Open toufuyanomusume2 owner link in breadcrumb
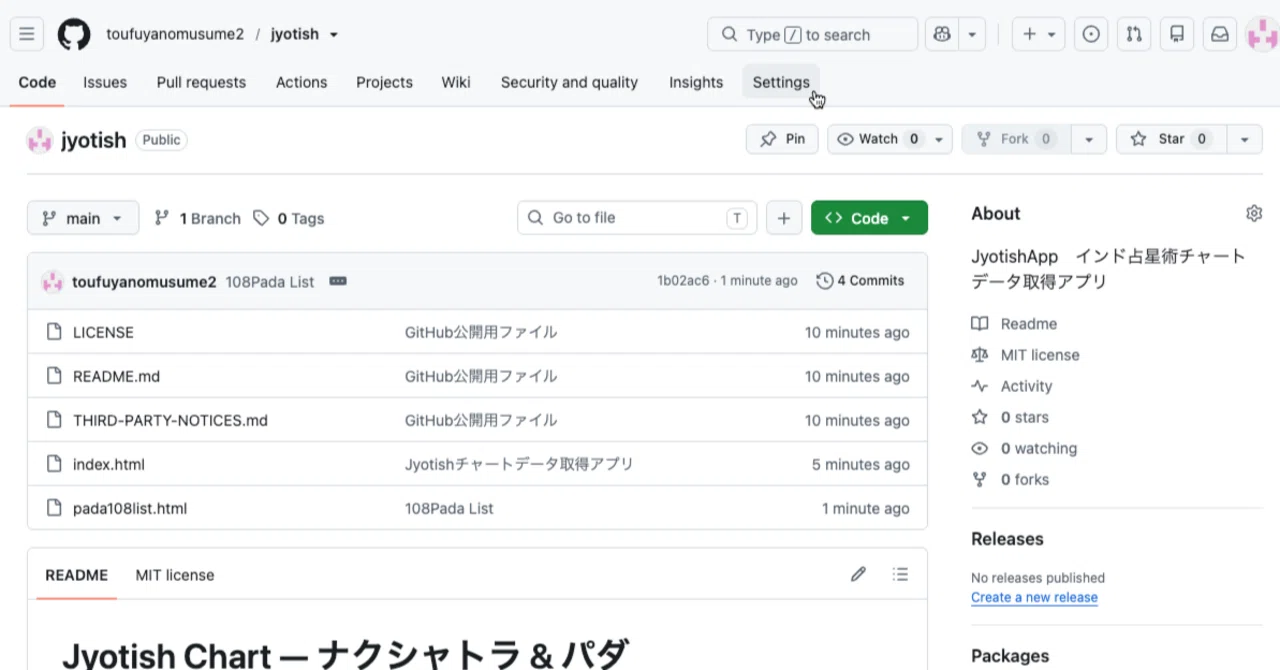The image size is (1280, 670). click(175, 34)
